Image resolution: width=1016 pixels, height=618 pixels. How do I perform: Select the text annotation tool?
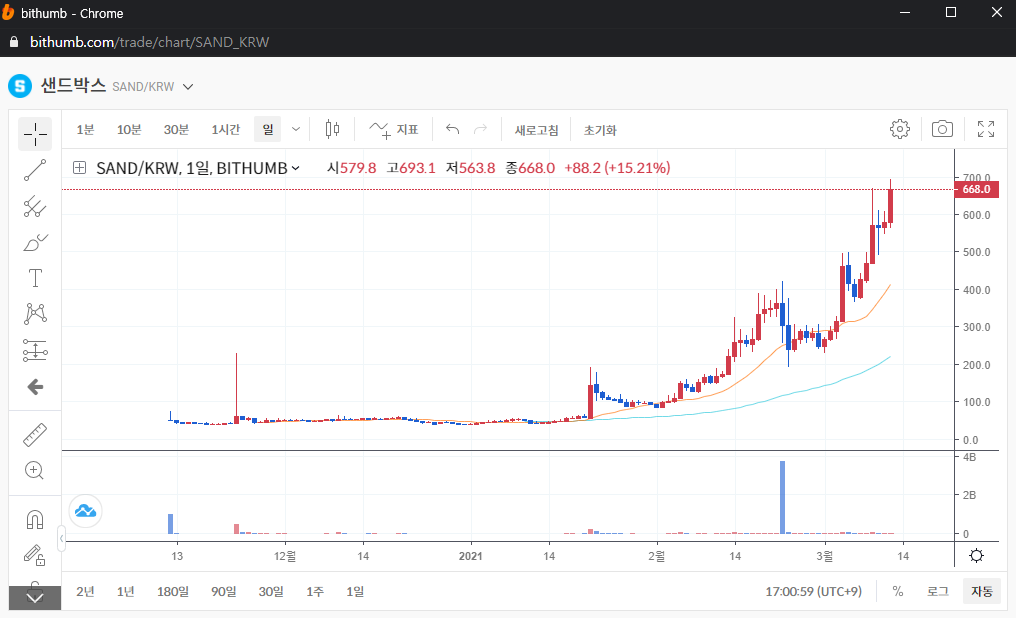pos(35,279)
